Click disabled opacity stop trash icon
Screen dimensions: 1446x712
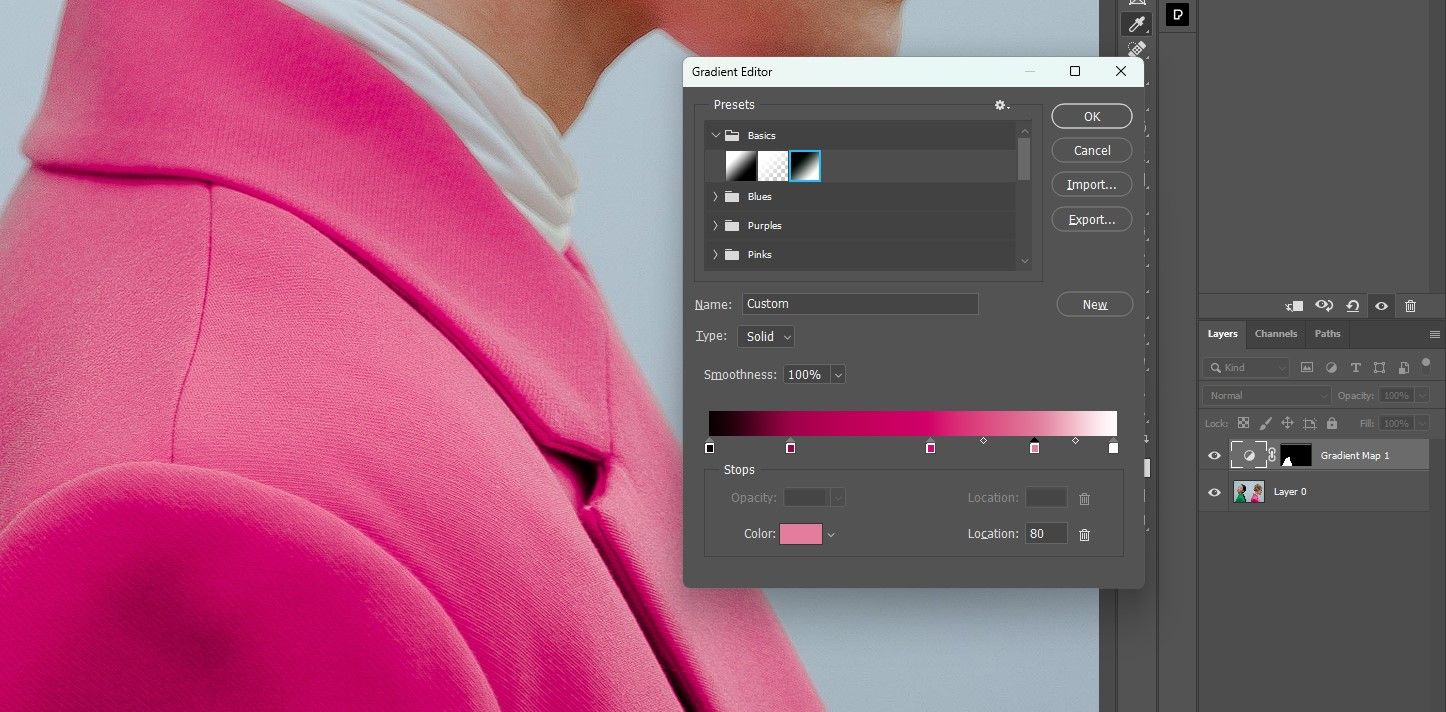tap(1084, 498)
